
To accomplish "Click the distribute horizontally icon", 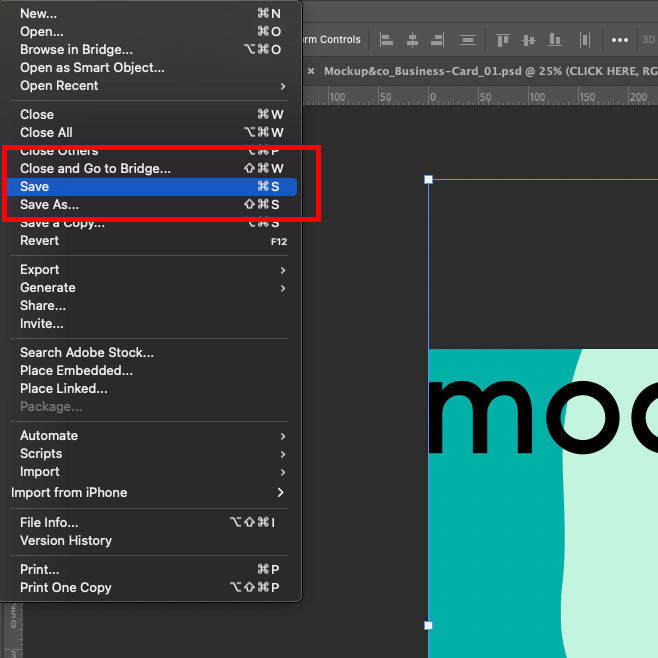I will click(x=586, y=40).
